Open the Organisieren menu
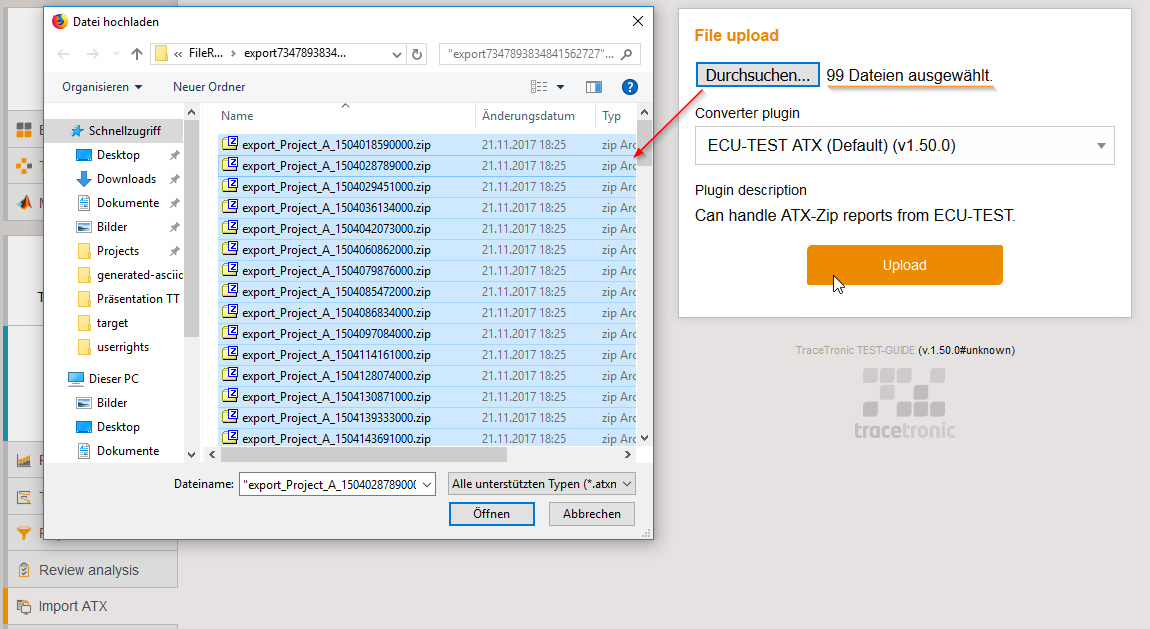Screen dimensions: 1150x629 pos(101,87)
